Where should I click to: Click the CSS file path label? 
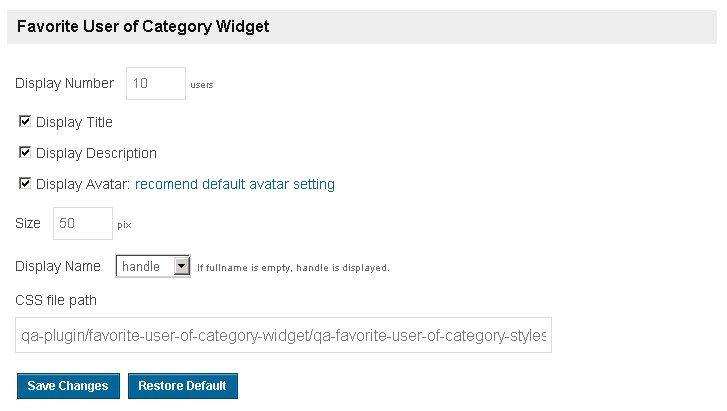tap(56, 299)
